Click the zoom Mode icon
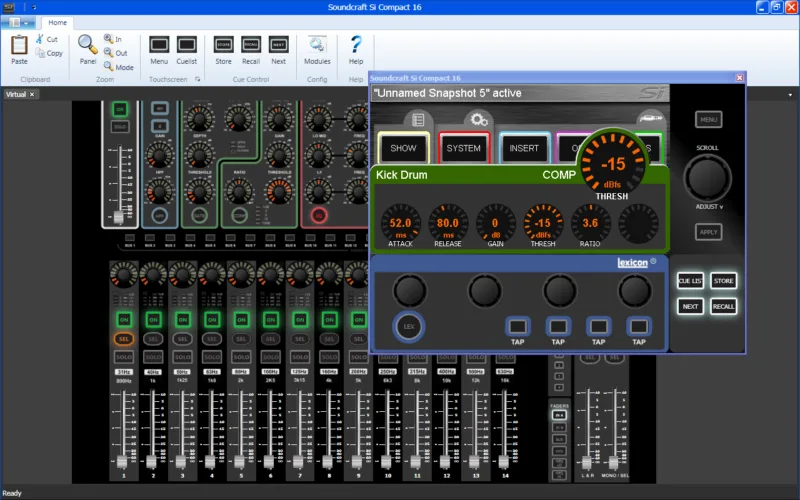800x500 pixels. coord(108,66)
